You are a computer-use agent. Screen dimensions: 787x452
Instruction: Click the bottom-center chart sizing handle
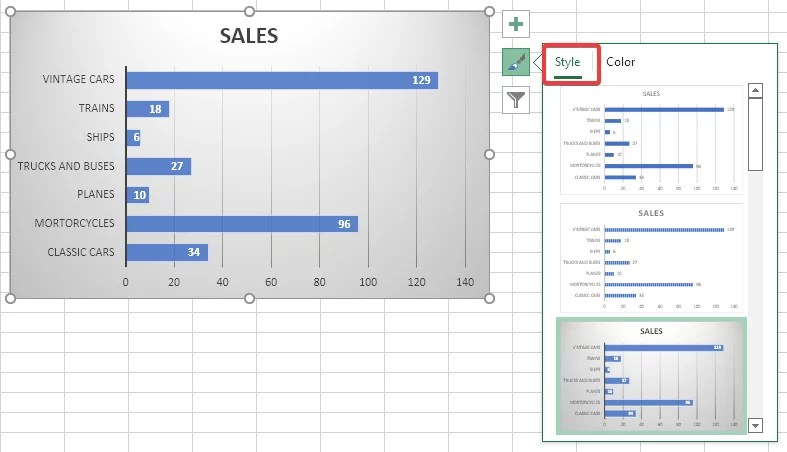coord(249,298)
